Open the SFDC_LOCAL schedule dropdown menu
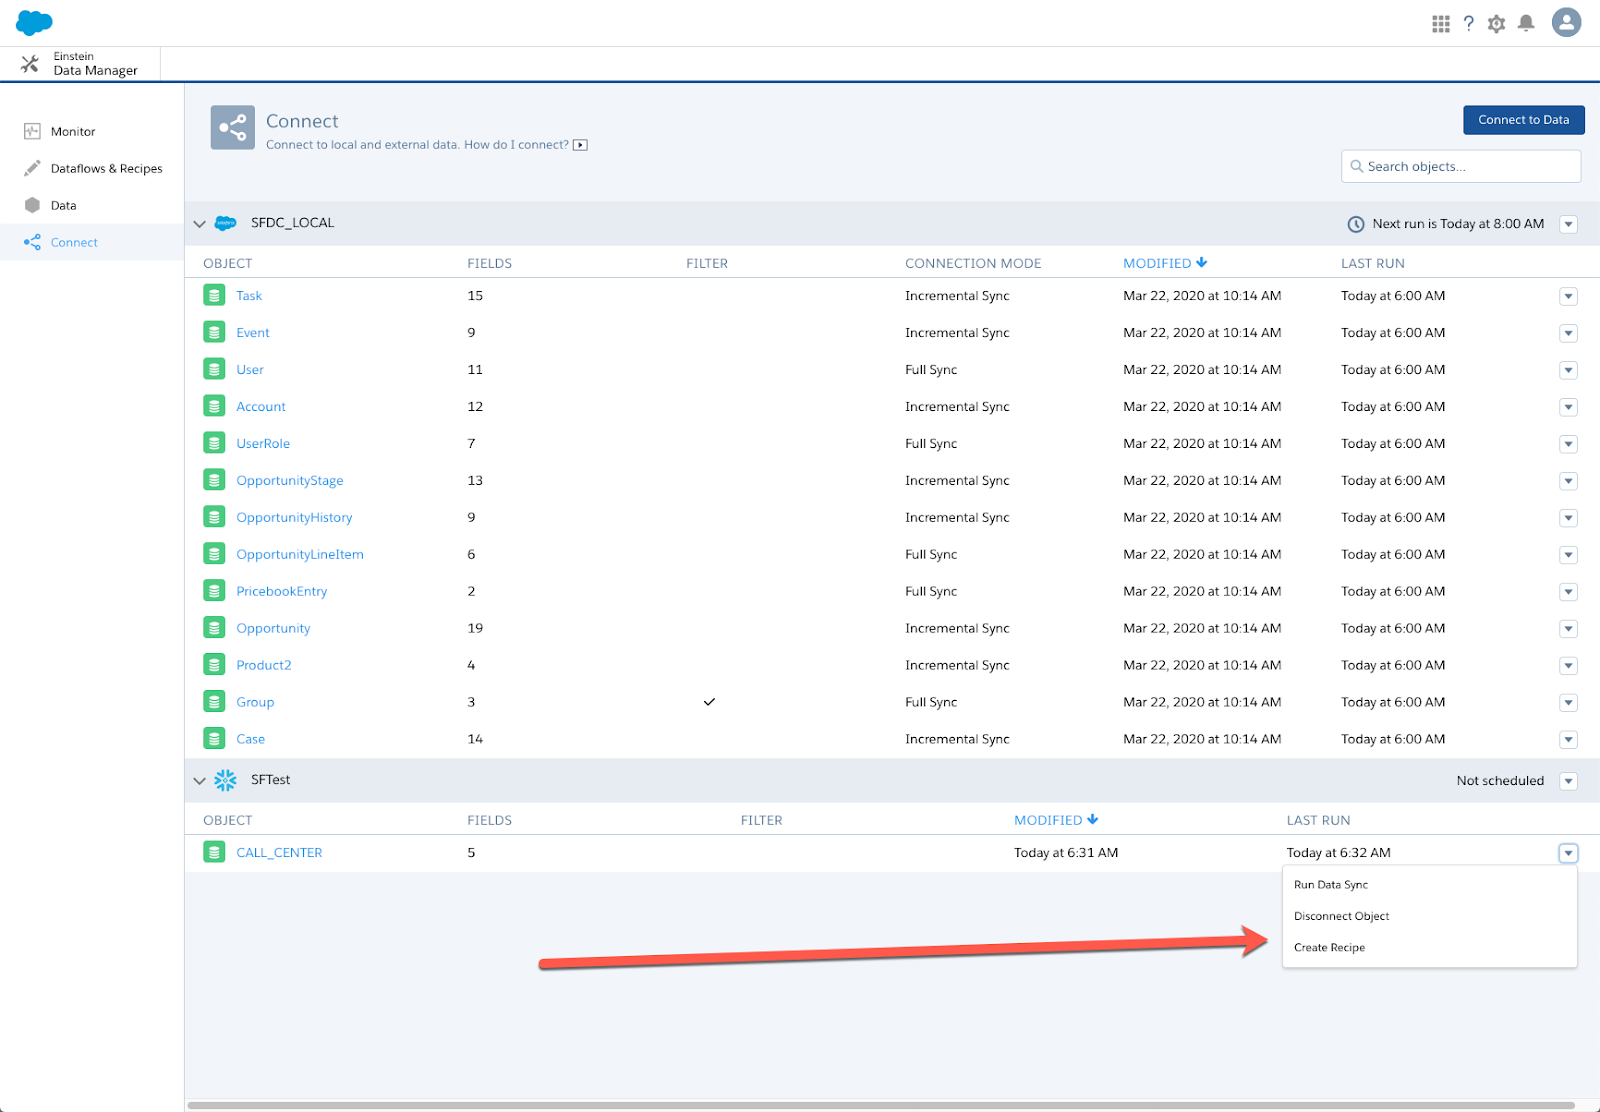 1568,224
